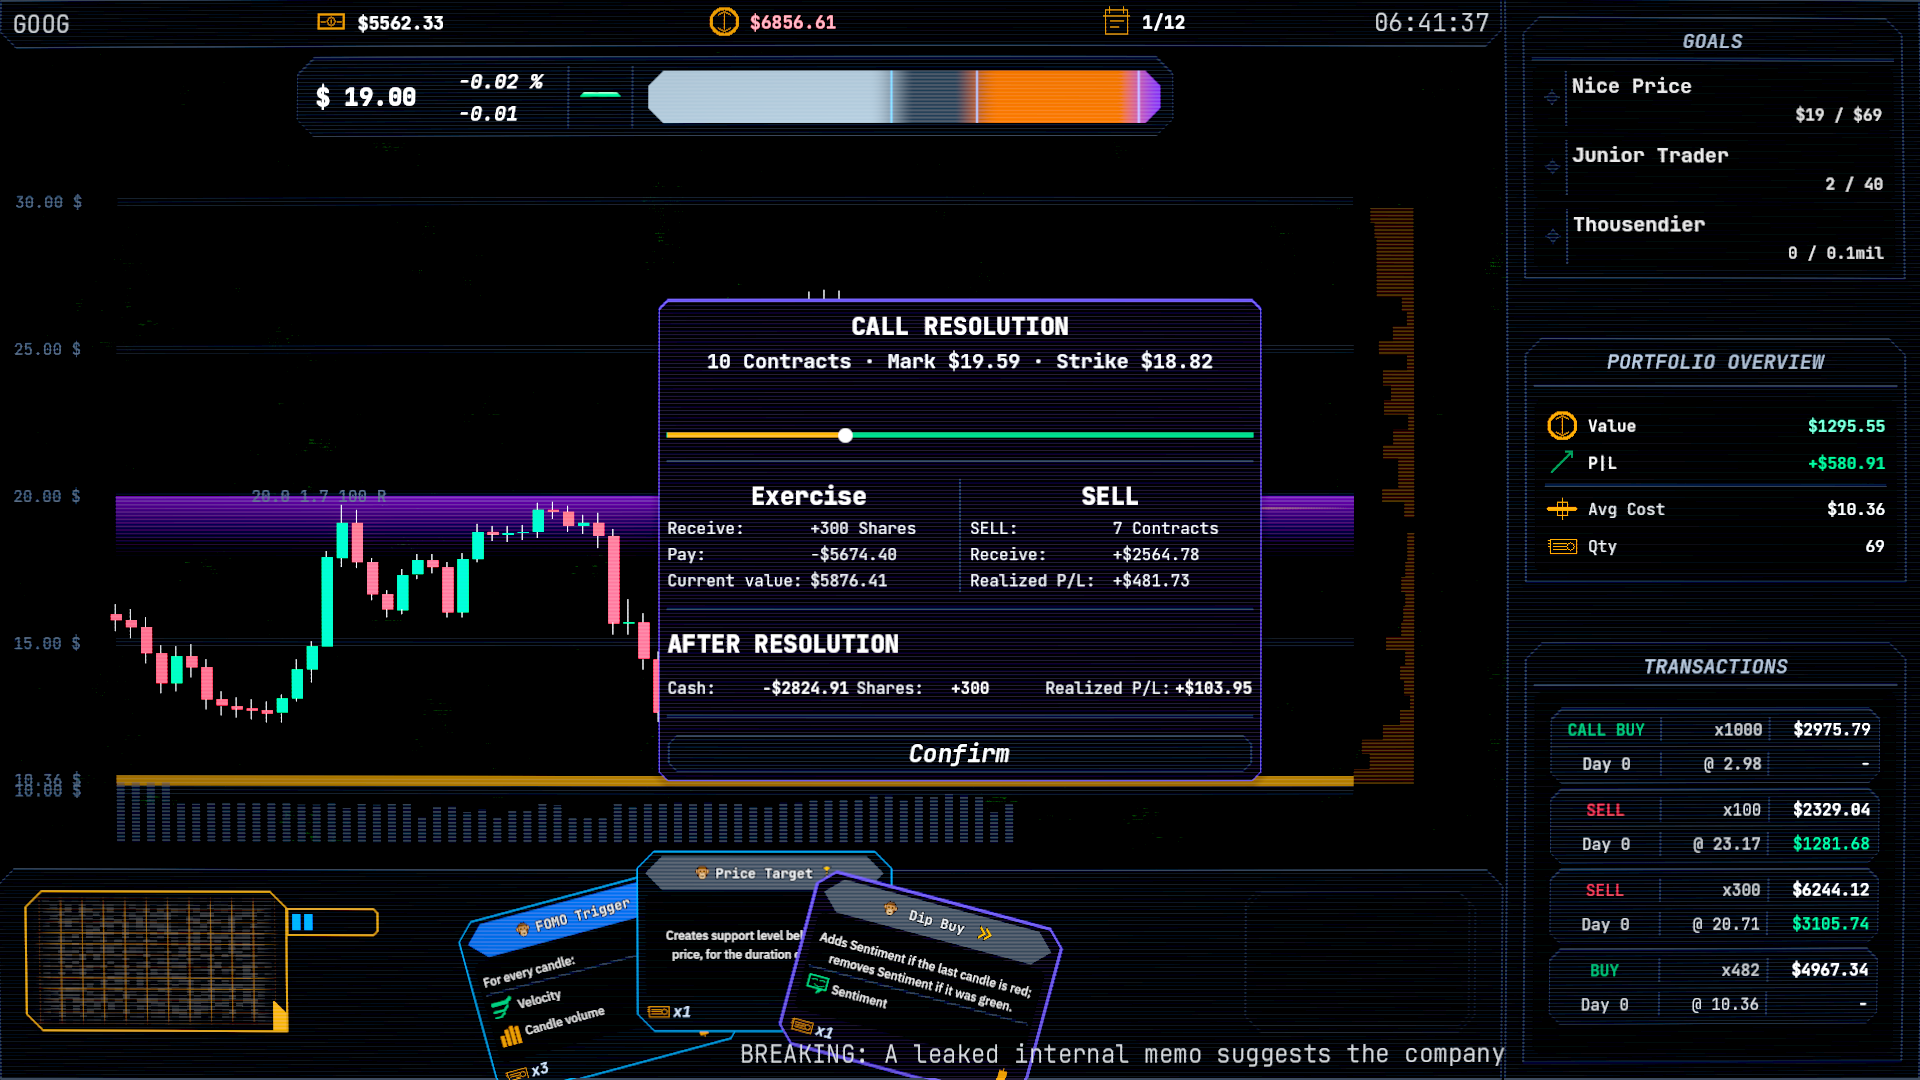Select the Dip Buy card
Viewport: 1920px width, 1080px height.
[920, 980]
